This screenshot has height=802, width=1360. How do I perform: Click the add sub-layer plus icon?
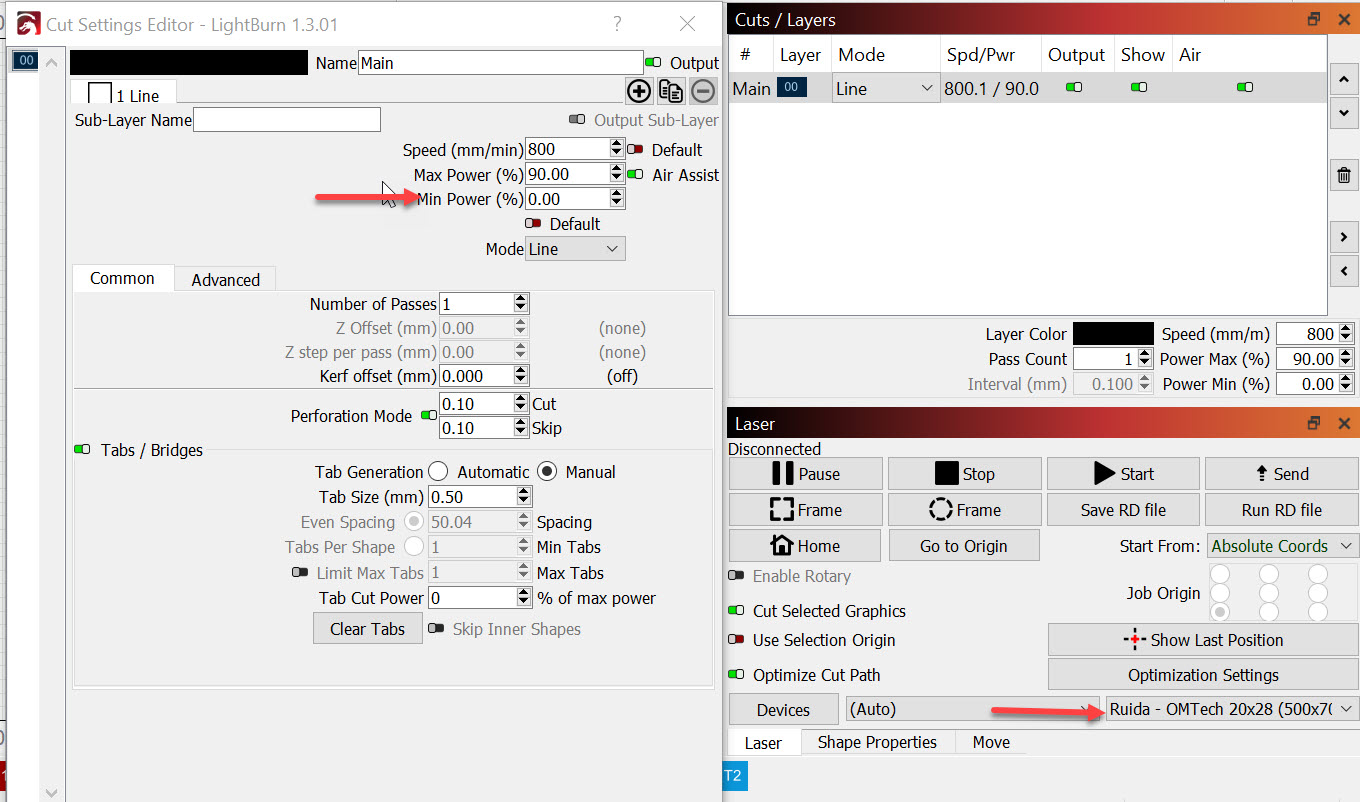click(x=638, y=92)
